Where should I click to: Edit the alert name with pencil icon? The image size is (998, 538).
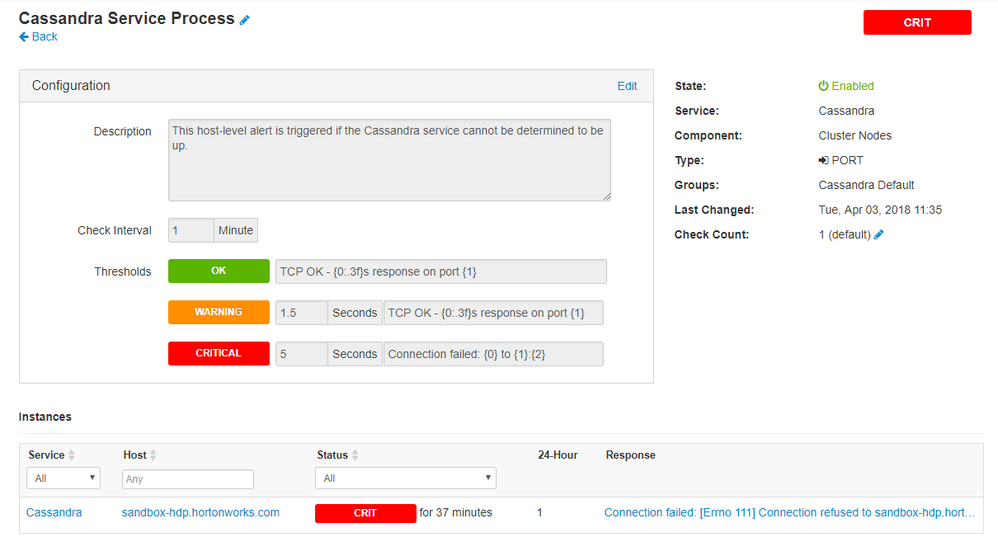click(244, 20)
